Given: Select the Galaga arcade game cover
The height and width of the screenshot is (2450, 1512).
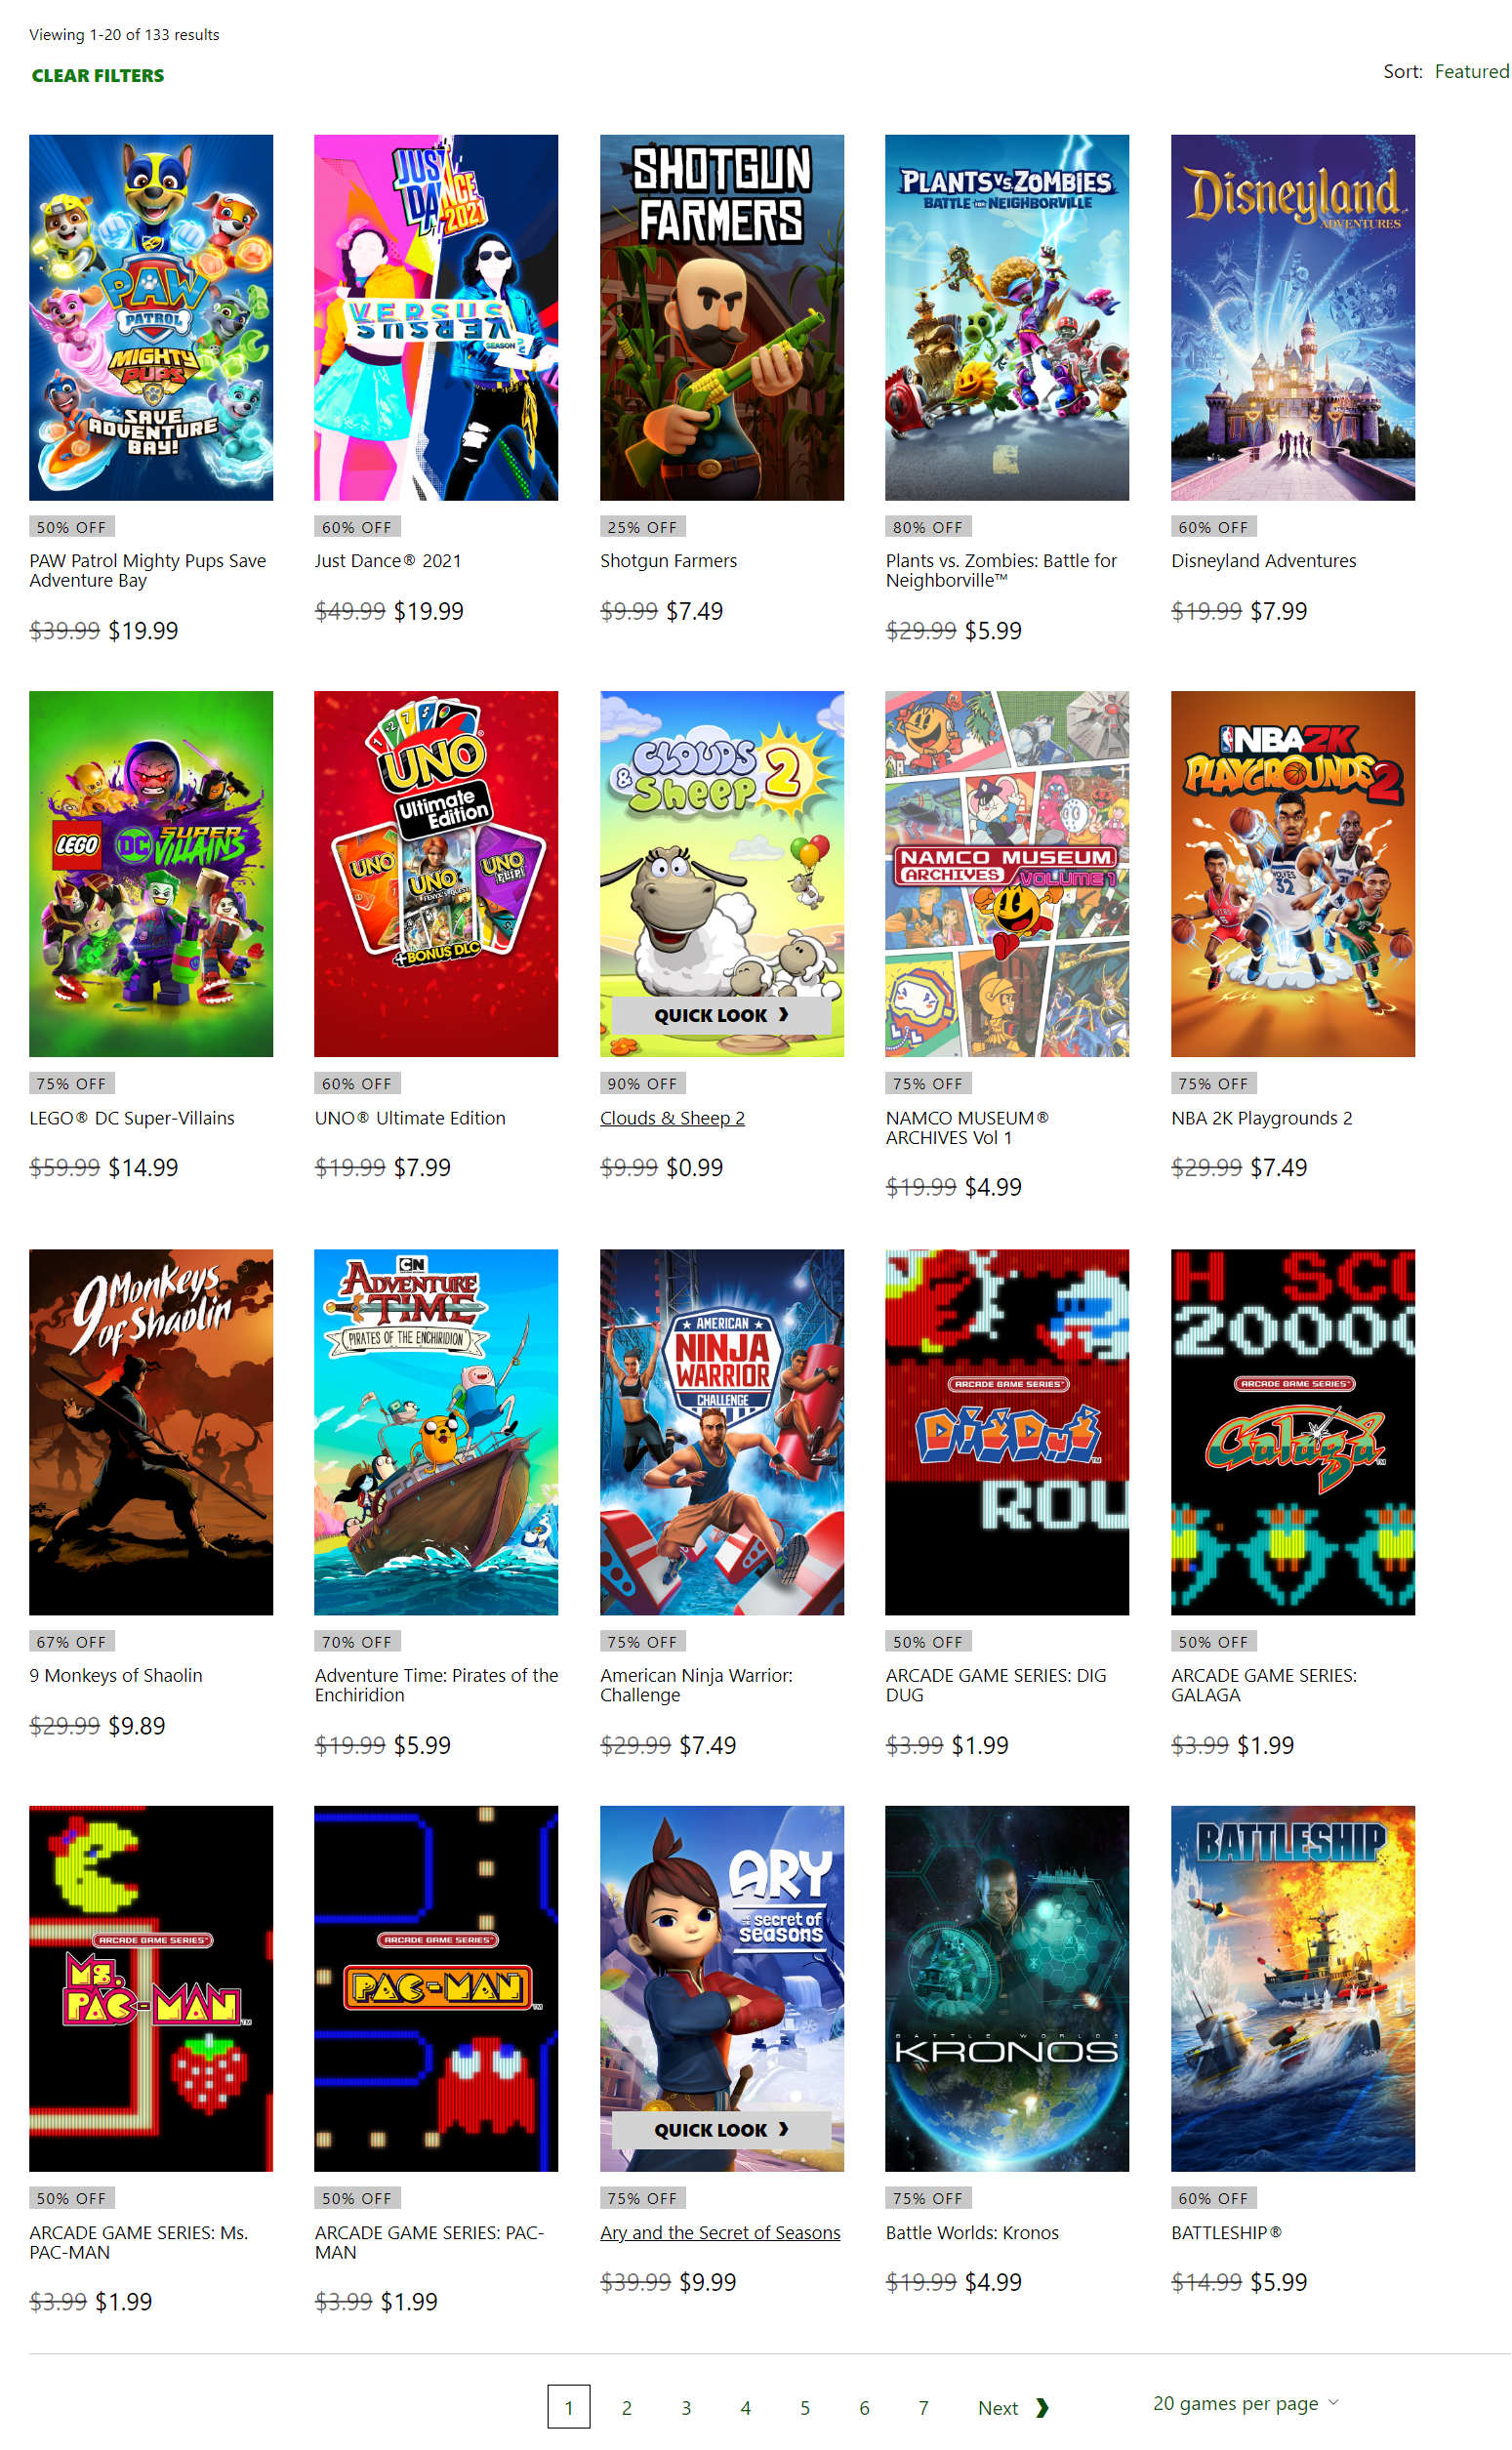Looking at the screenshot, I should click(1292, 1431).
